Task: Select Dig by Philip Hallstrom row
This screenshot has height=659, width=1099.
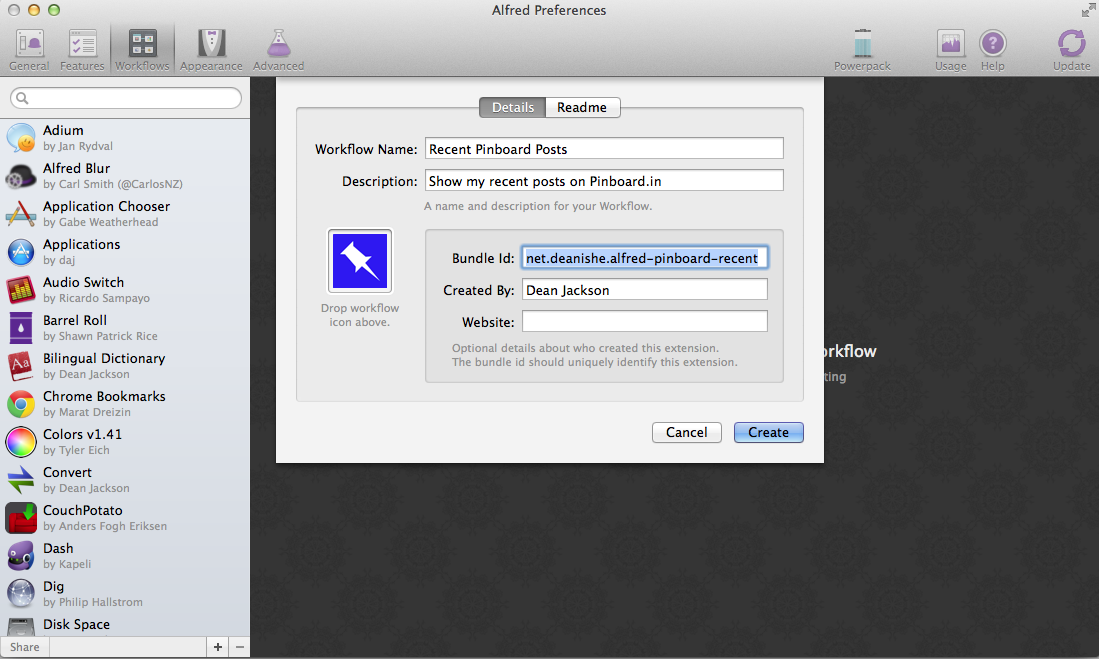Action: 125,593
